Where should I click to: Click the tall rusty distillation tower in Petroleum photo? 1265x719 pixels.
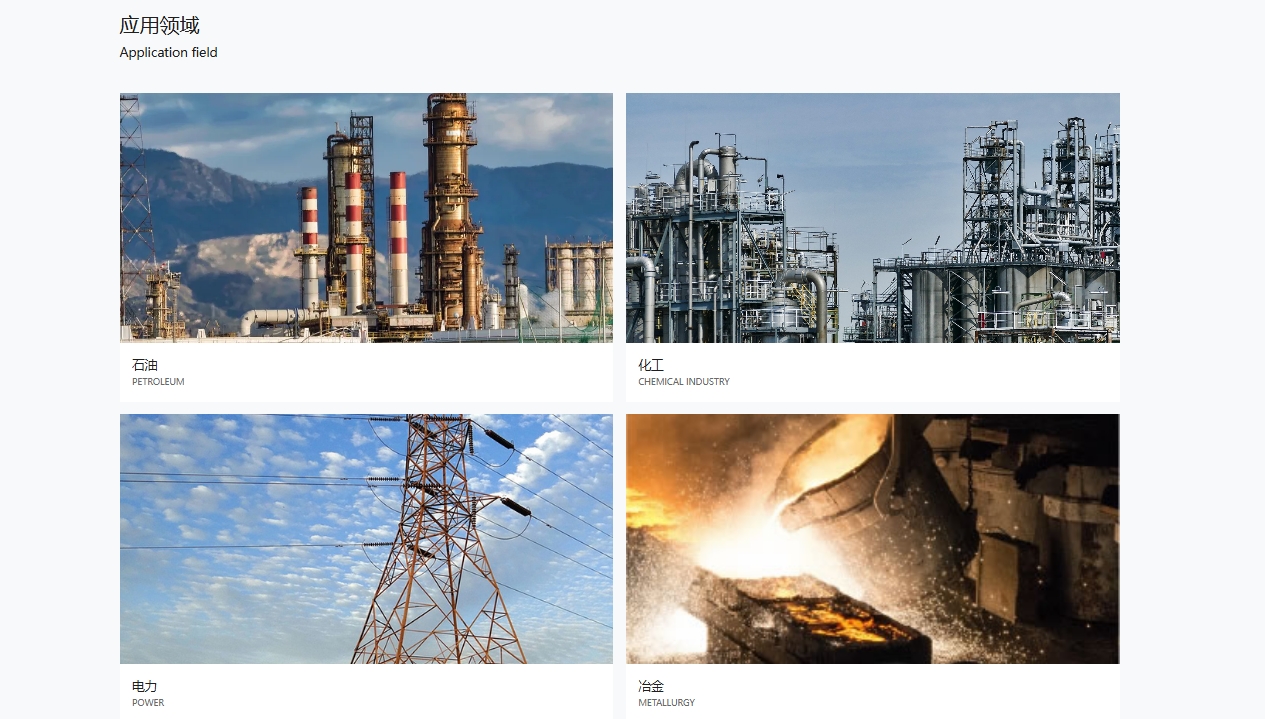pos(450,210)
